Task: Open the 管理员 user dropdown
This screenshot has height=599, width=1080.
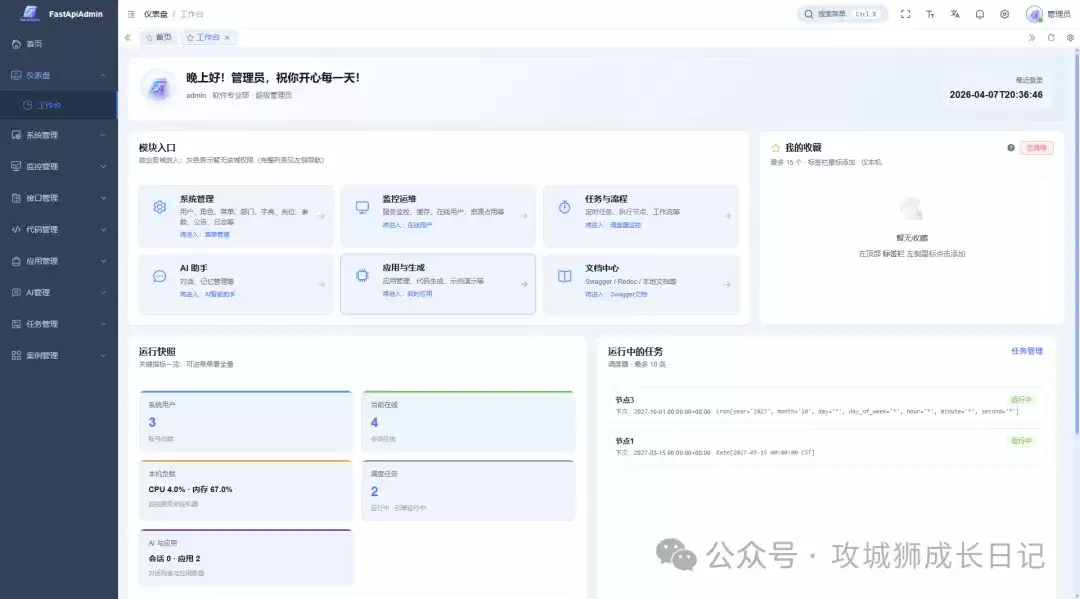Action: pyautogui.click(x=1048, y=14)
